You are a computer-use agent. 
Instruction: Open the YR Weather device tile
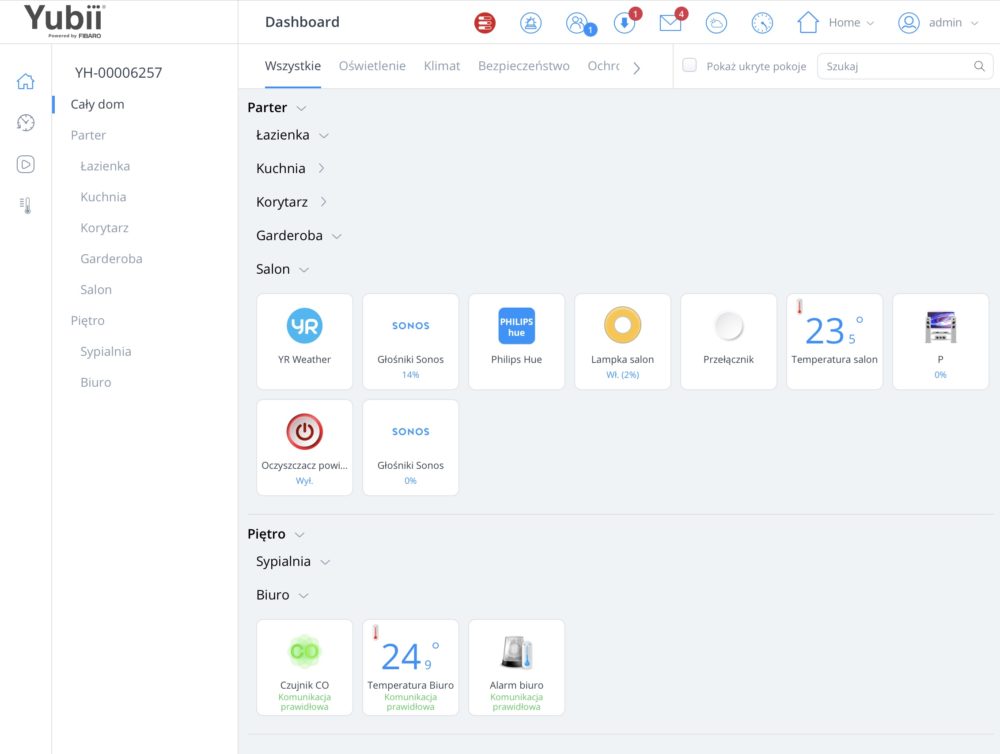(x=304, y=341)
